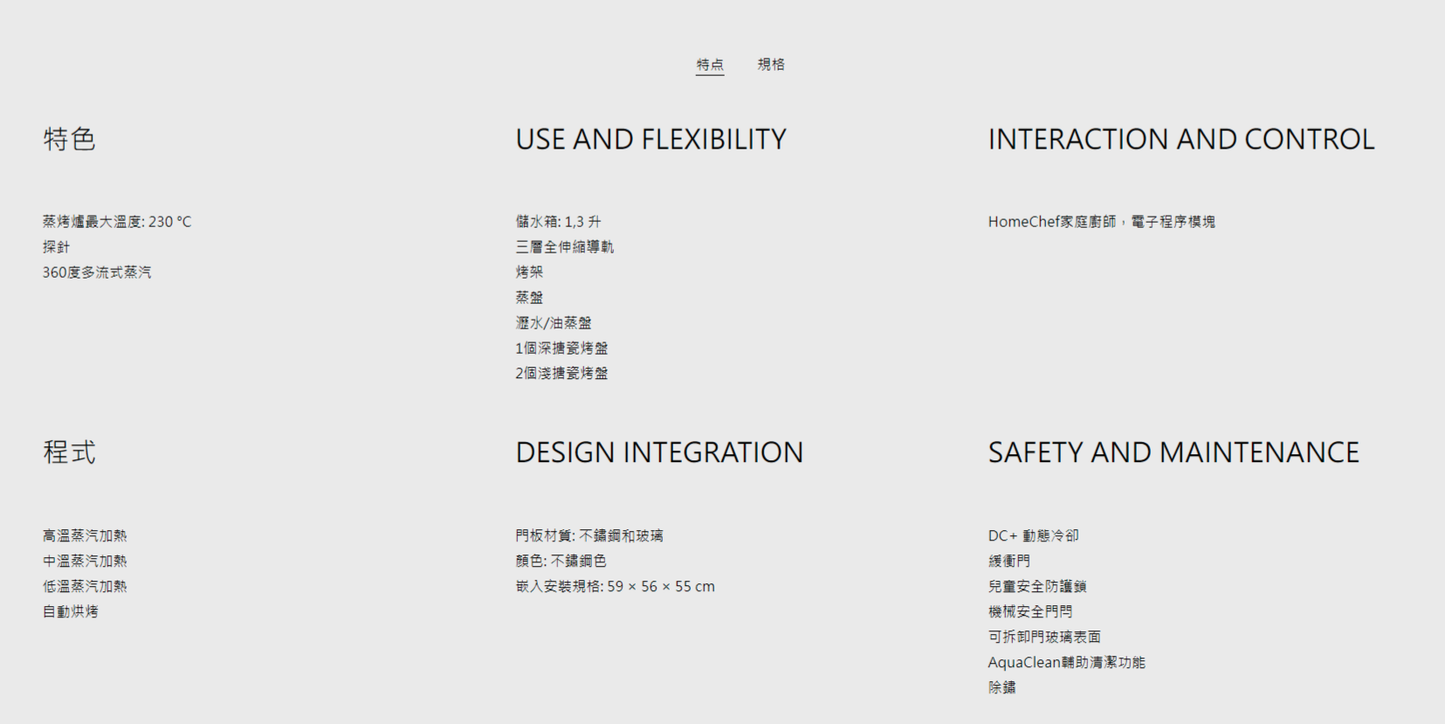Click the SAFETY AND MAINTENANCE heading
The image size is (1445, 724).
pos(1173,452)
